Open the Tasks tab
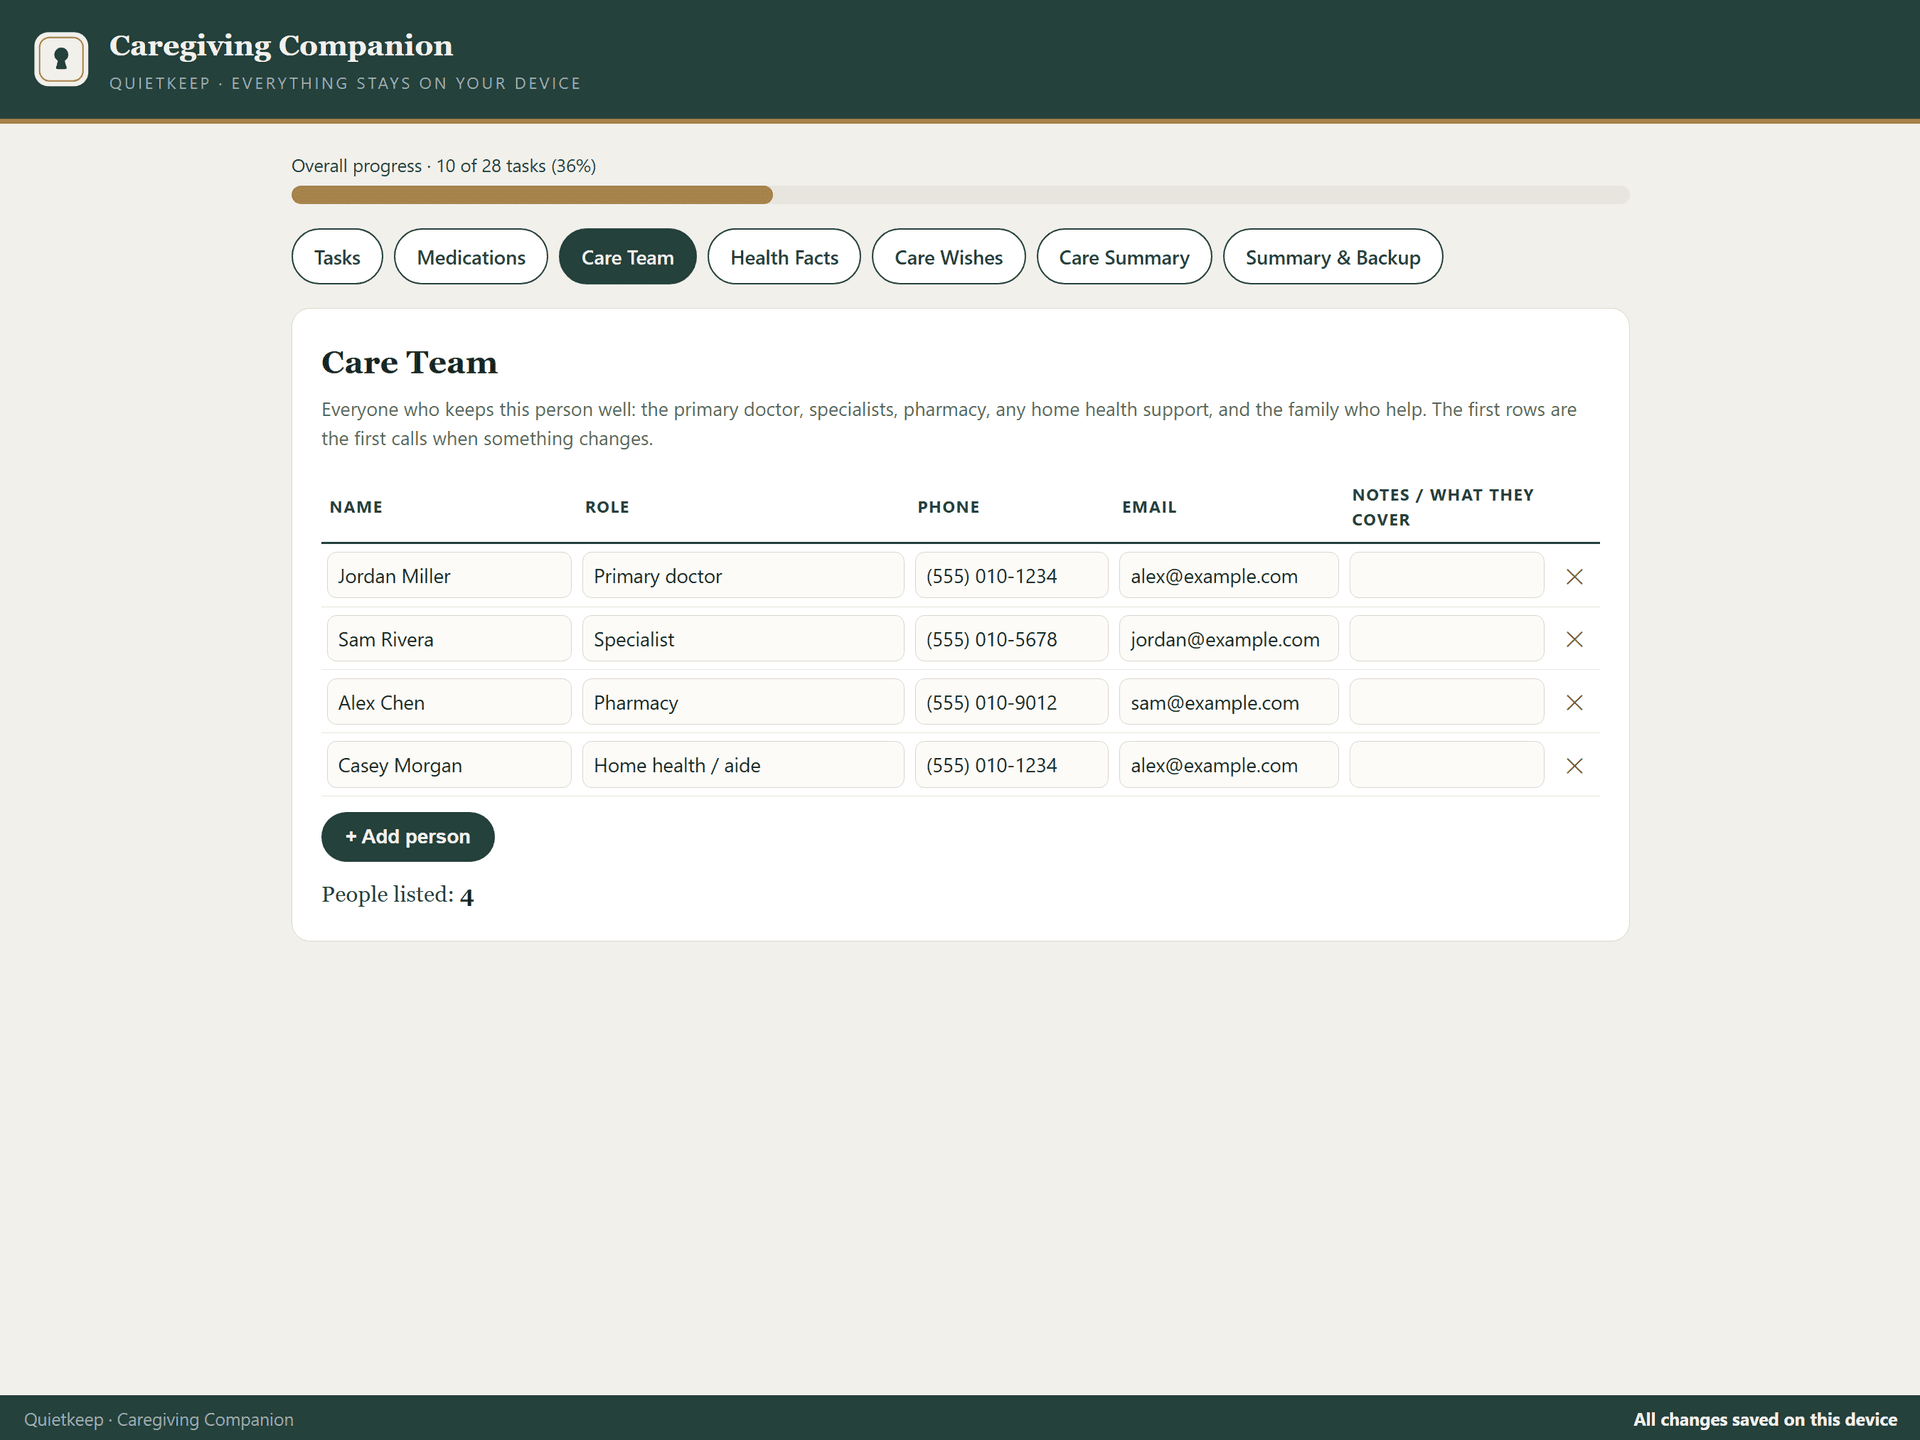1920x1440 pixels. tap(337, 257)
